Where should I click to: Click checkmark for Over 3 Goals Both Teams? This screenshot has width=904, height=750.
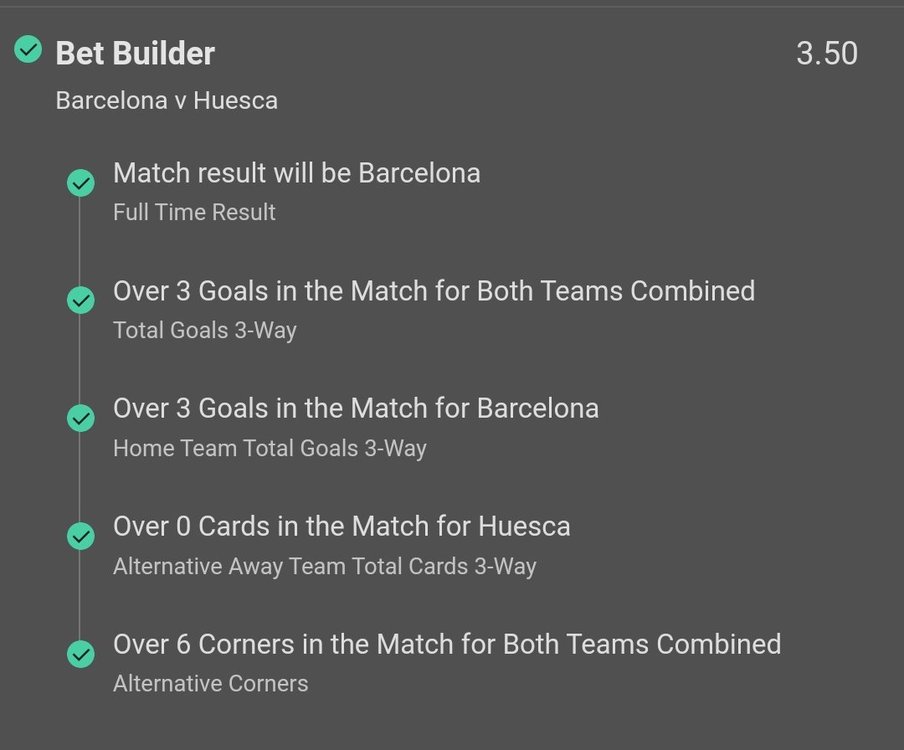pos(80,301)
